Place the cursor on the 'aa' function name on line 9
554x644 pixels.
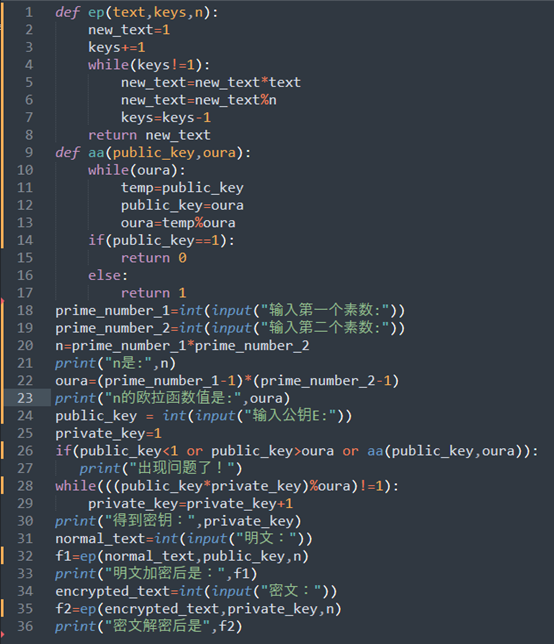click(96, 153)
